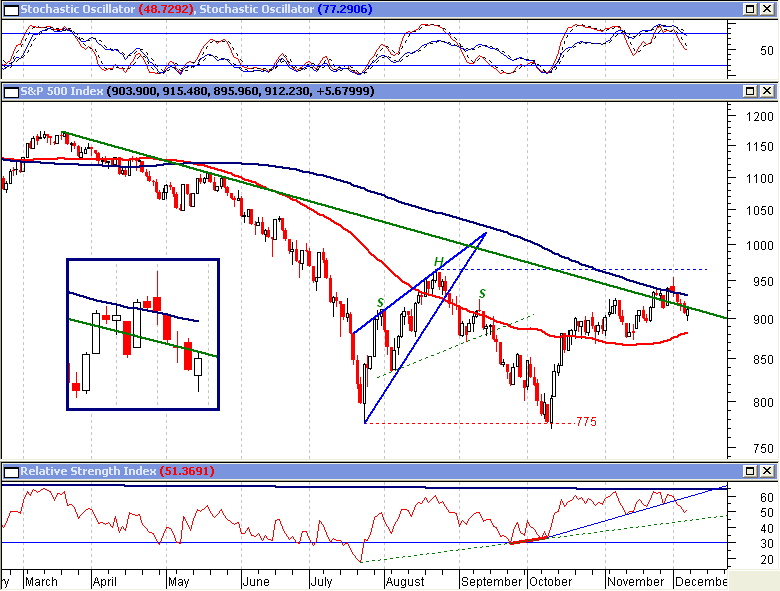Select the 775 support level label
The height and width of the screenshot is (591, 780).
pyautogui.click(x=586, y=422)
